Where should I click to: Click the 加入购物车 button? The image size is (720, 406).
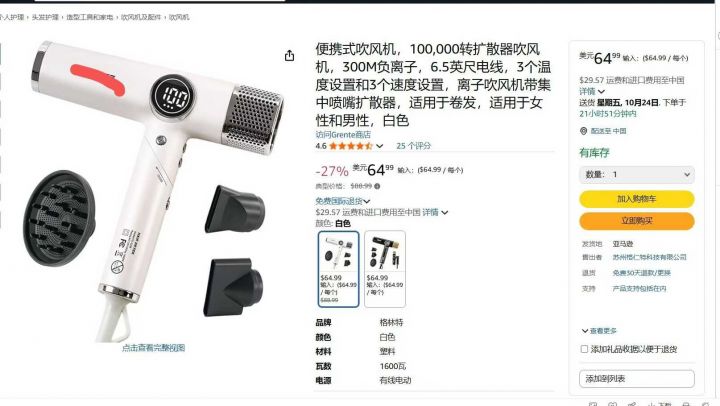tap(637, 199)
